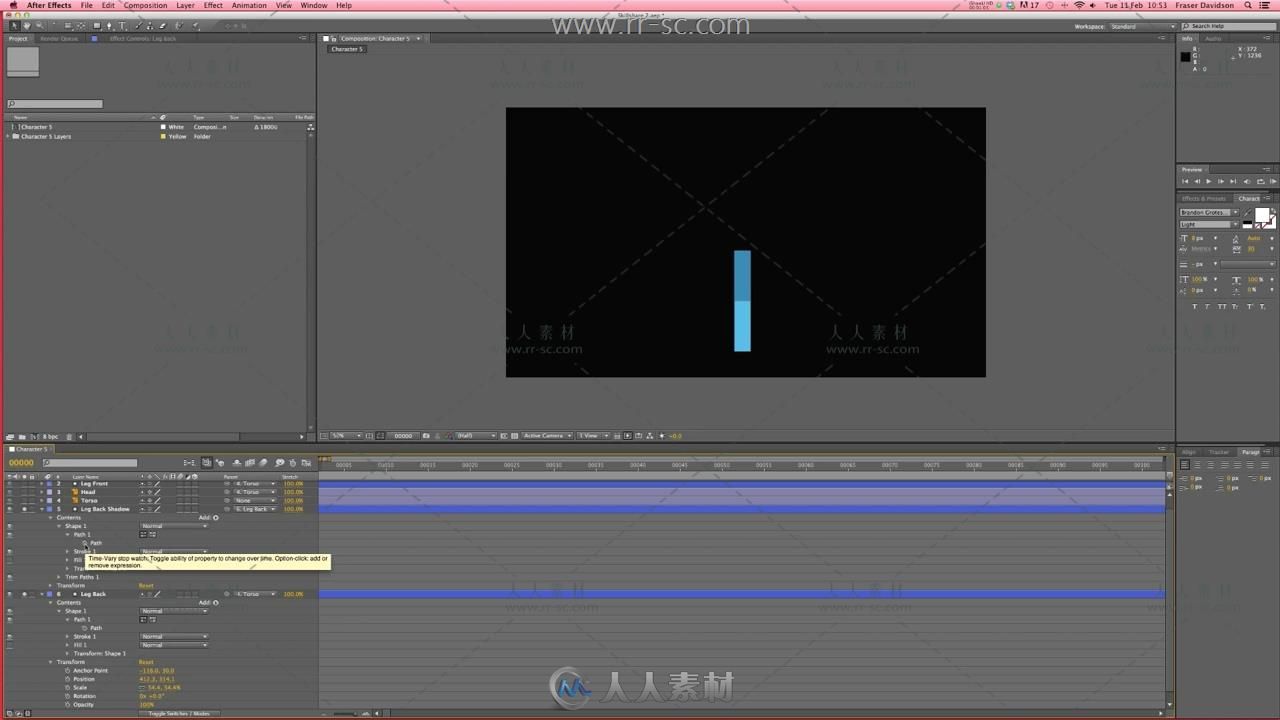Expand Trim Paths 1 properties
1280x720 pixels.
click(59, 577)
